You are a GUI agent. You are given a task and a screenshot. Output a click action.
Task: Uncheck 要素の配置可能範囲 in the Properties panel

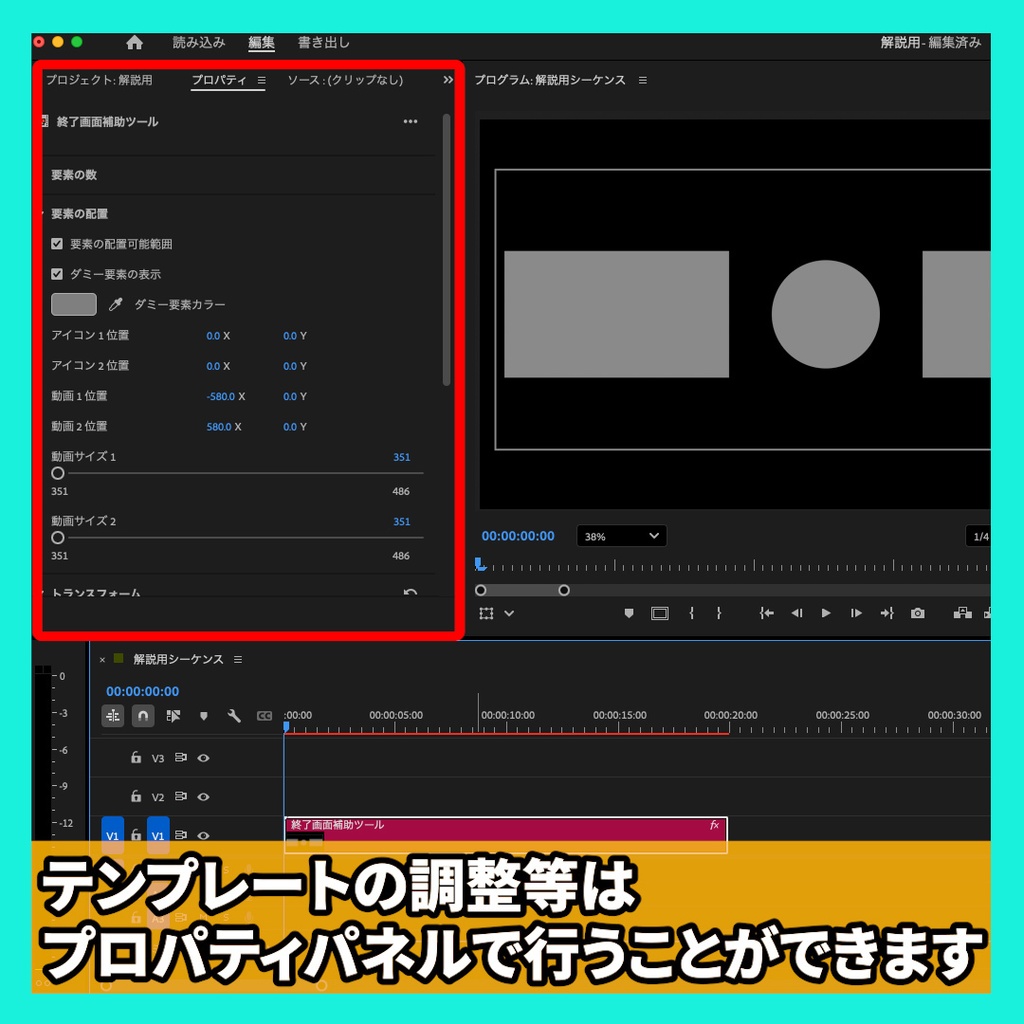pyautogui.click(x=57, y=243)
